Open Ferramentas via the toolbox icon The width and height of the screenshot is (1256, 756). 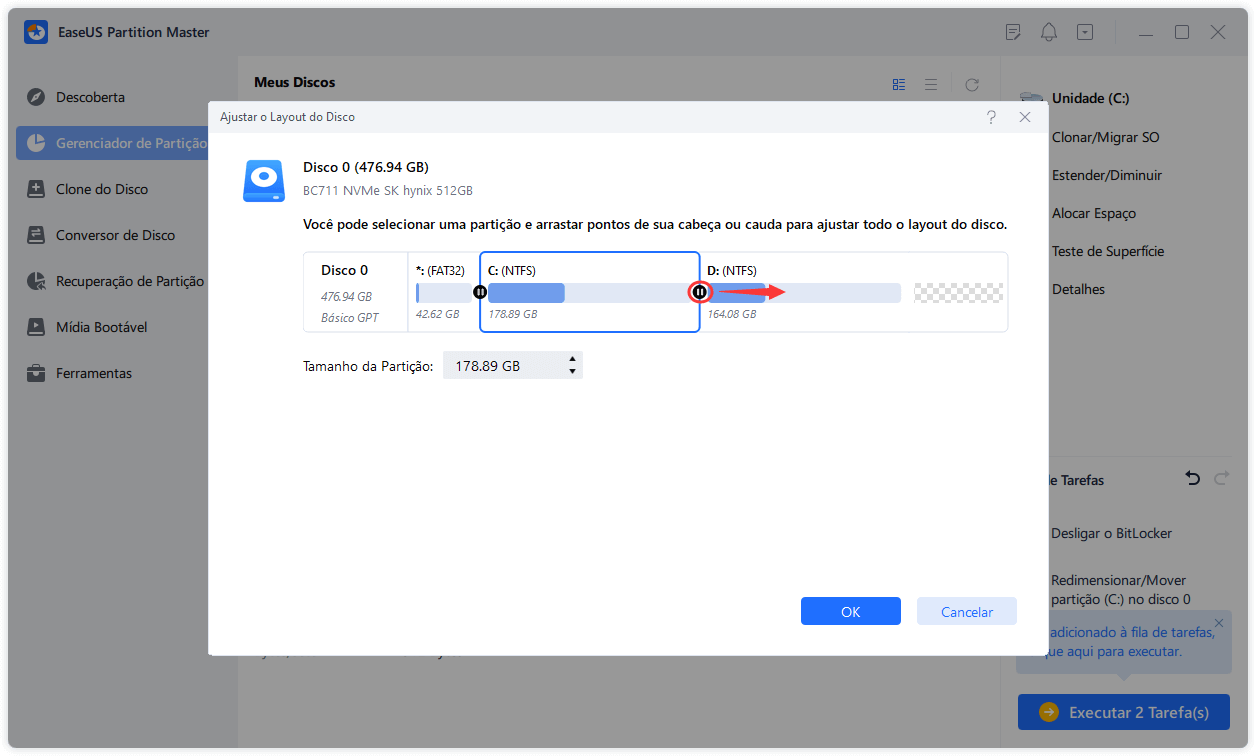pyautogui.click(x=36, y=373)
